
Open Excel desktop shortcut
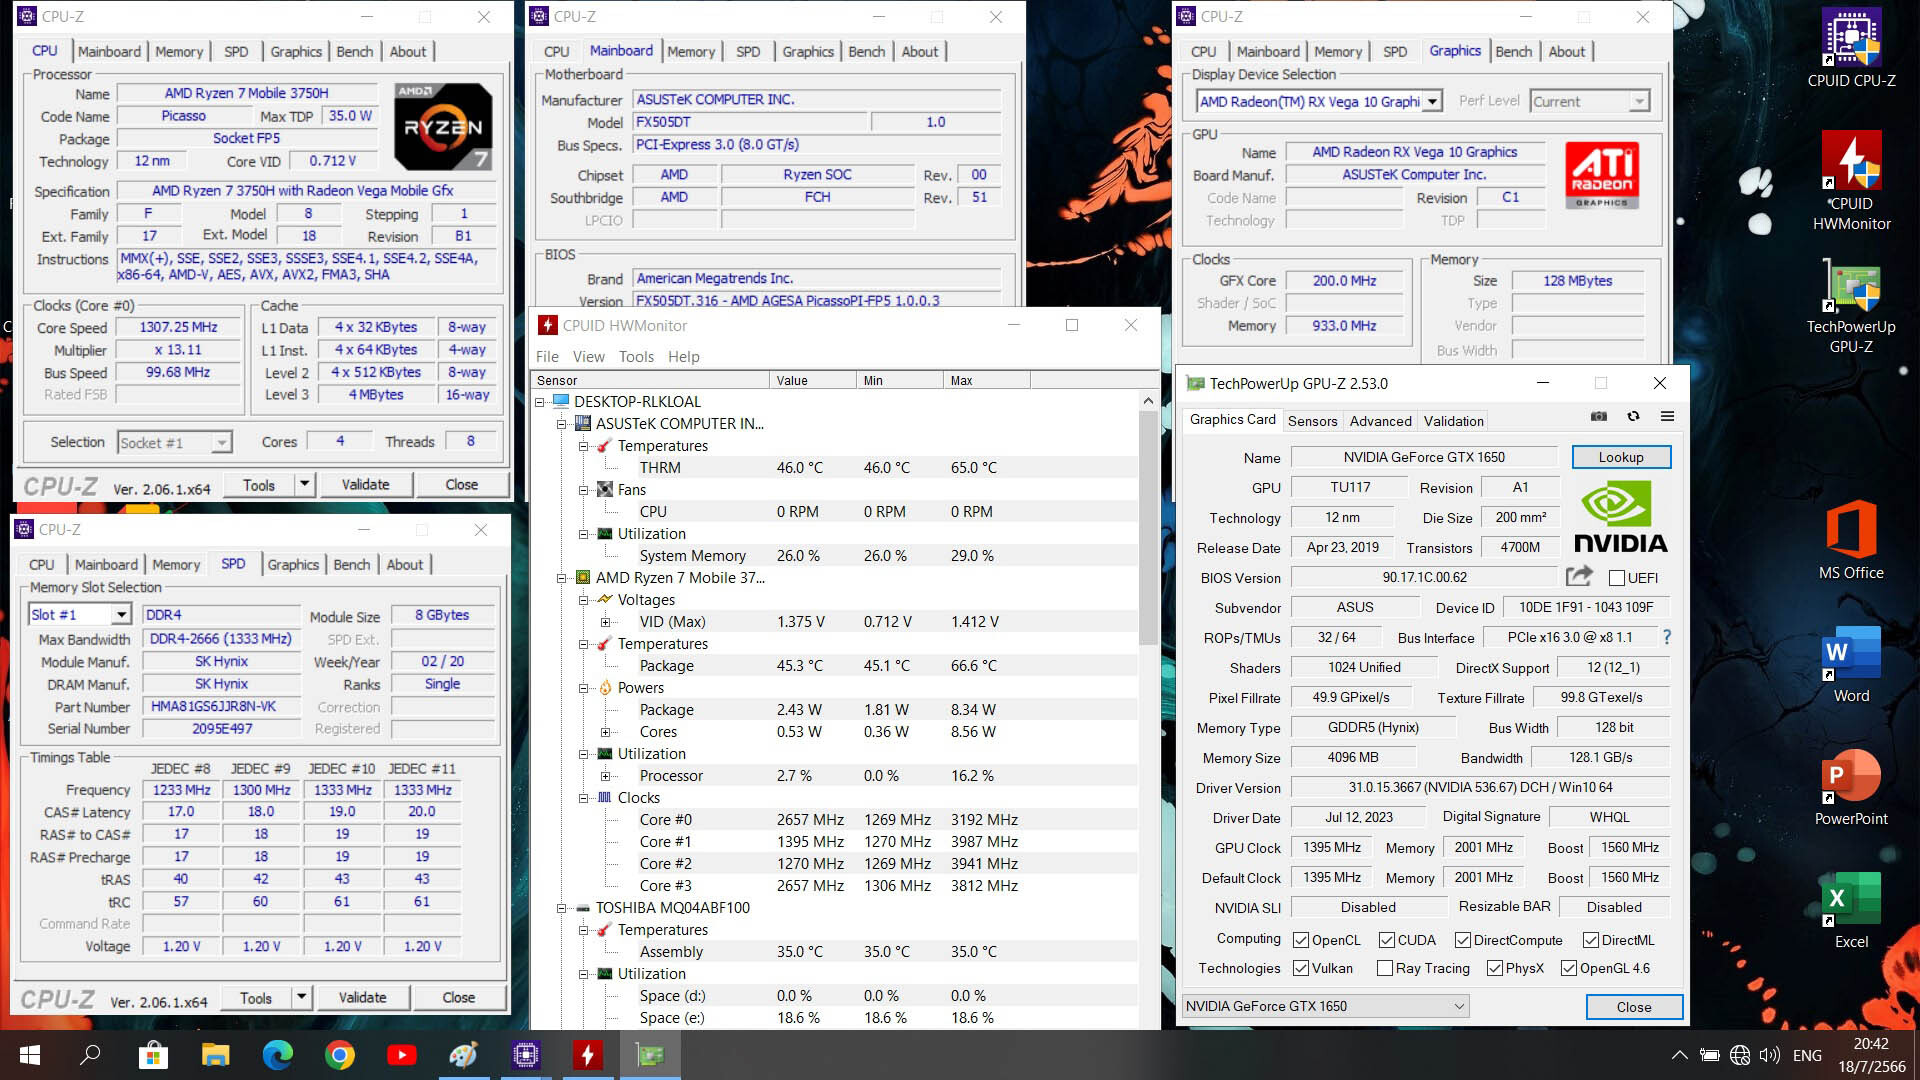(1851, 910)
